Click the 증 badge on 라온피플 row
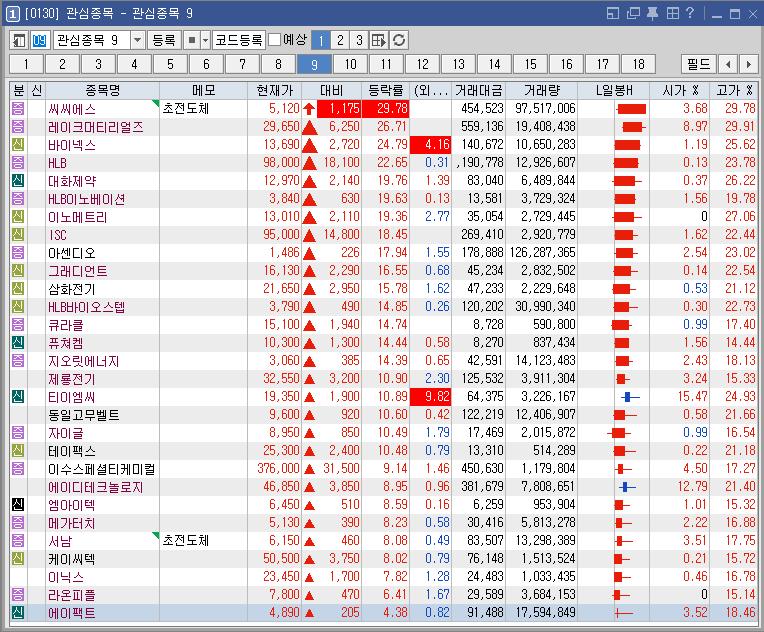 [x=18, y=594]
